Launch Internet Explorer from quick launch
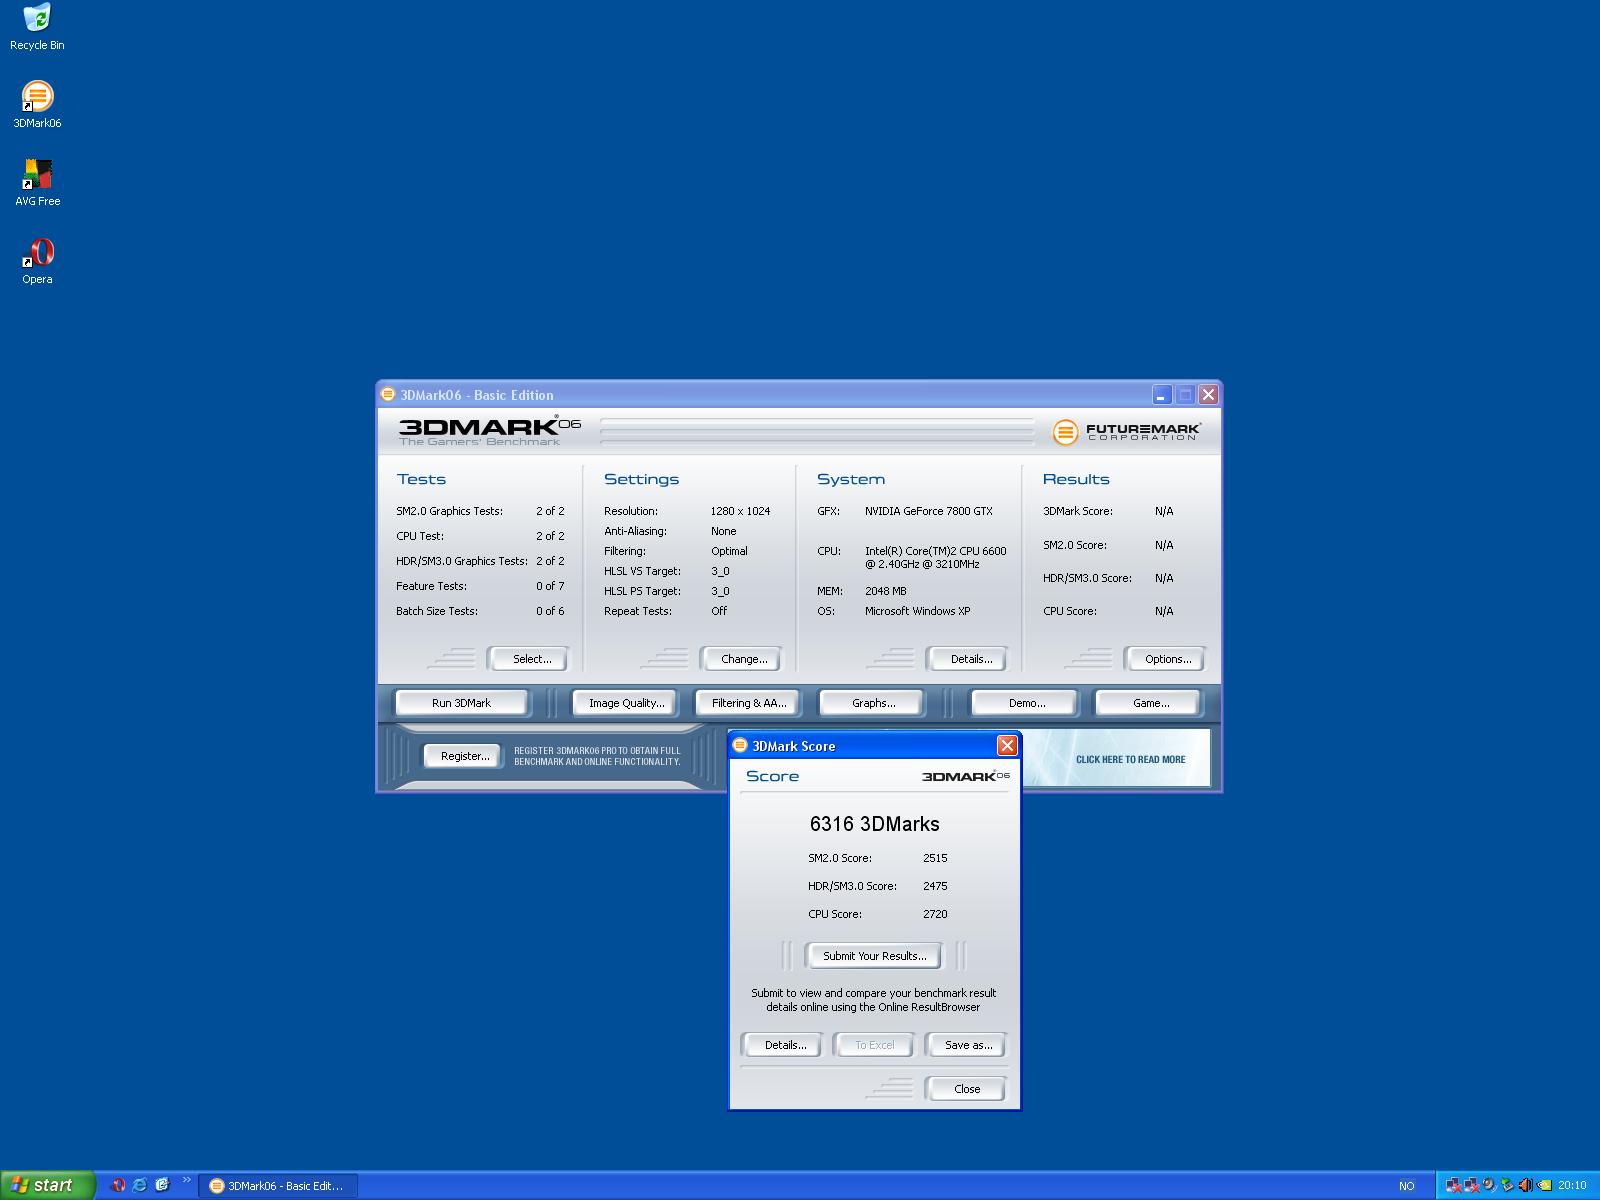This screenshot has height=1200, width=1600. [x=140, y=1185]
